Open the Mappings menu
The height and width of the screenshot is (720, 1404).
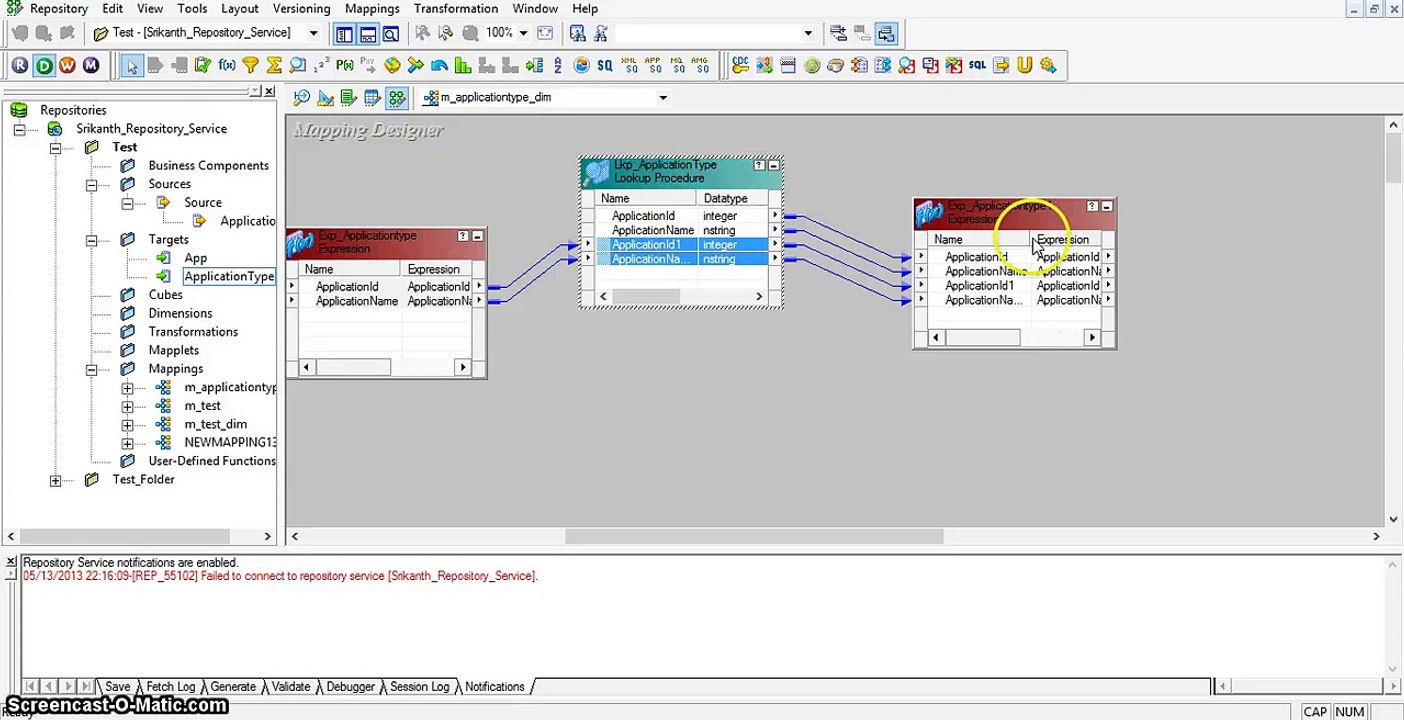pos(372,8)
